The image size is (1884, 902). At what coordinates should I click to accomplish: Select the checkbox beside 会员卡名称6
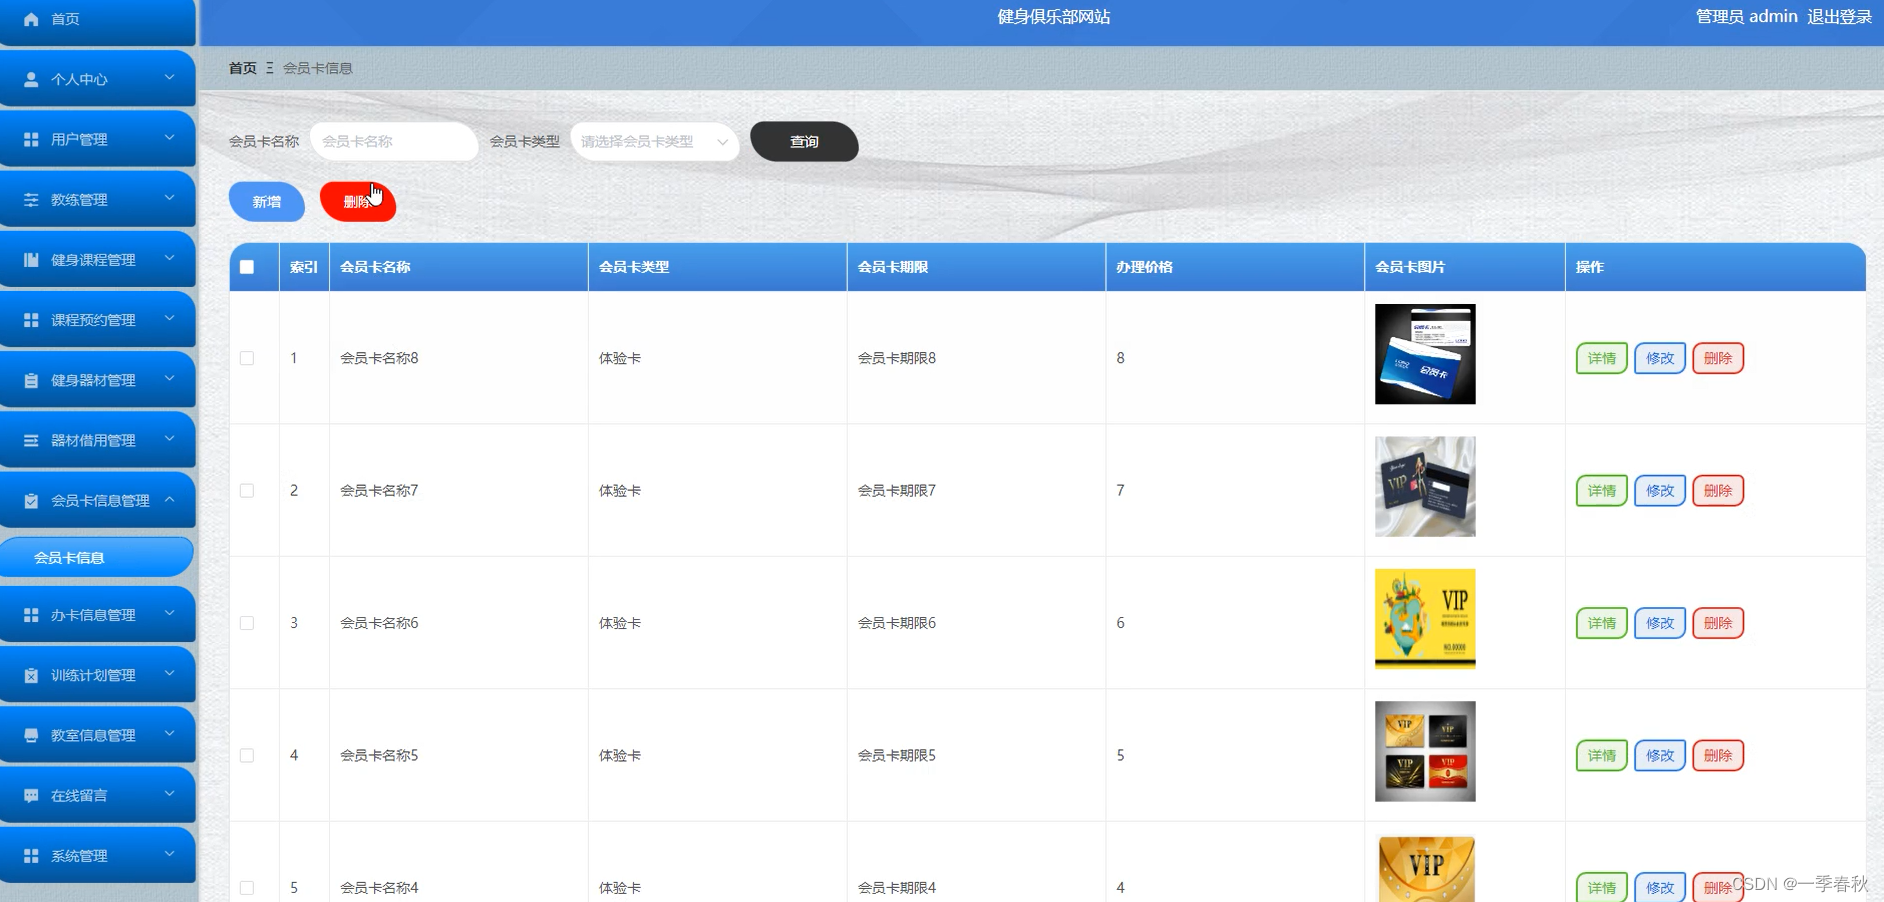click(x=247, y=622)
